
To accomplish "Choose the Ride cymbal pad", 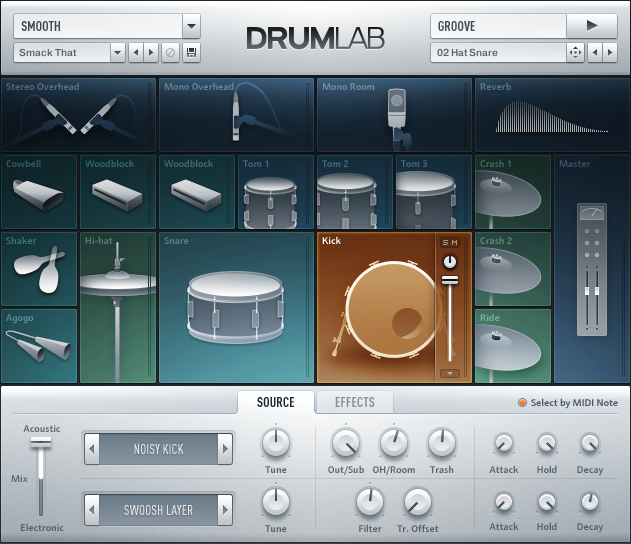I will point(512,346).
